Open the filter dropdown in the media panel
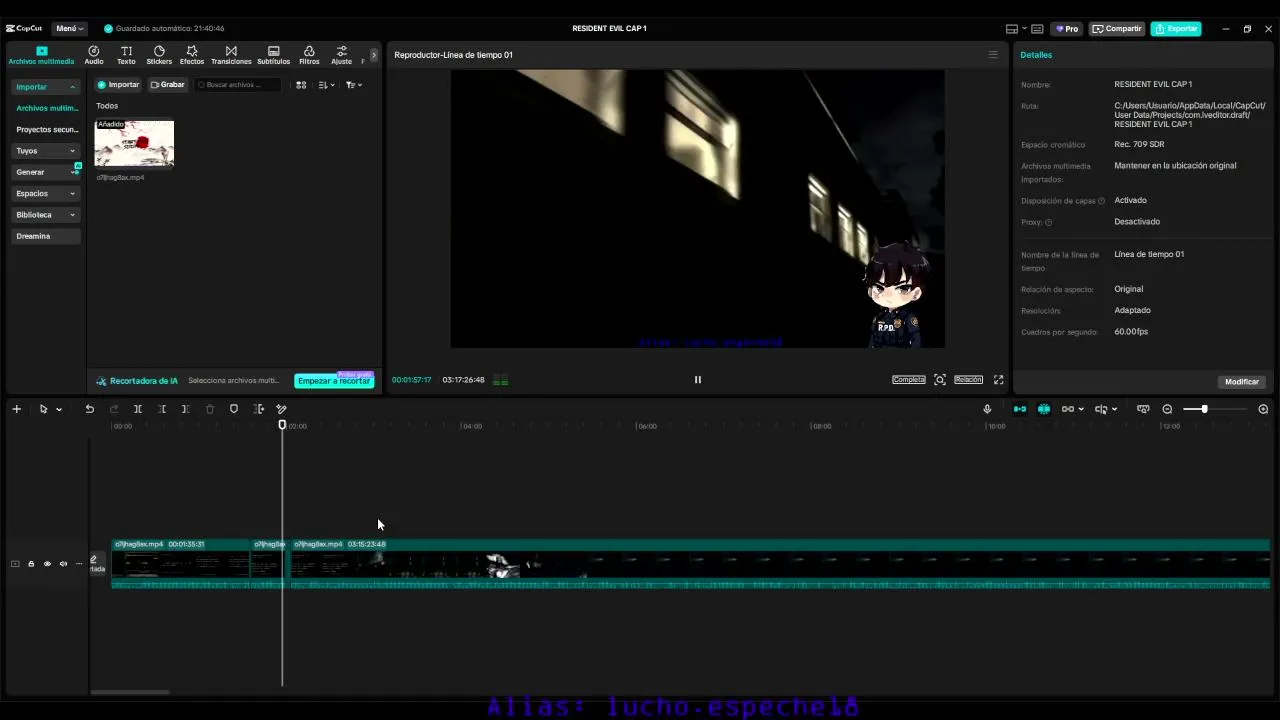This screenshot has height=720, width=1280. click(x=354, y=85)
